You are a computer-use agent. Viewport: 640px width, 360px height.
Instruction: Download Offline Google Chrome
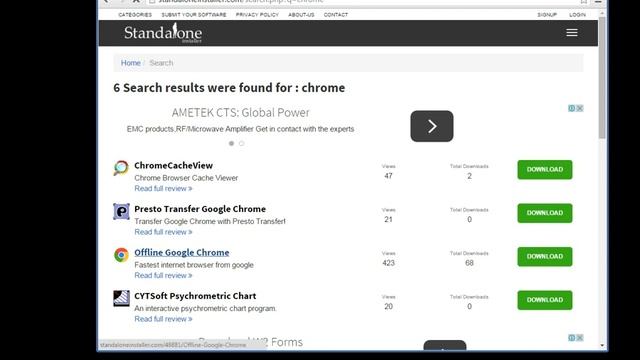coord(545,256)
